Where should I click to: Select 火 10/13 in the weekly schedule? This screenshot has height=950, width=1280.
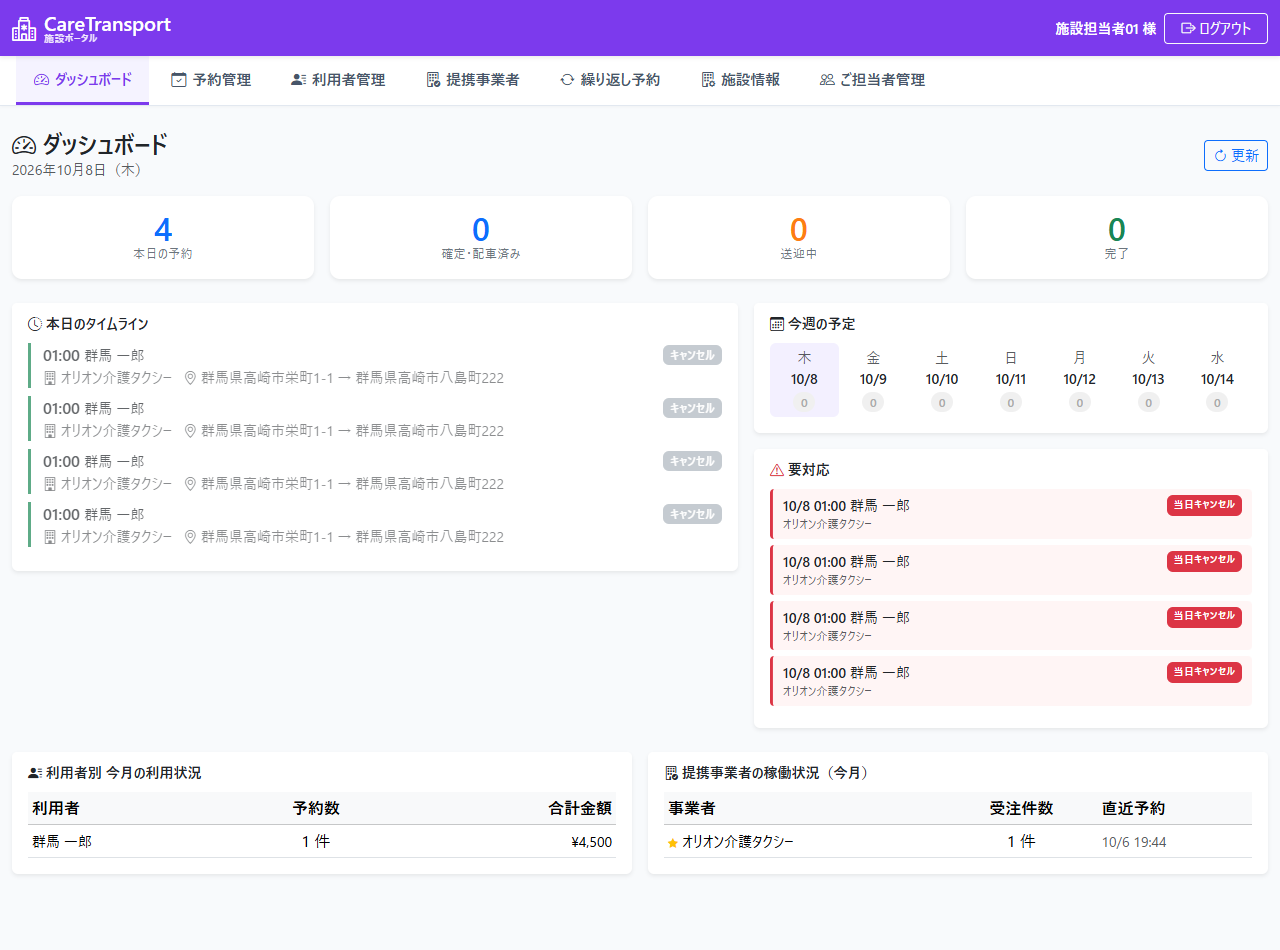1148,380
